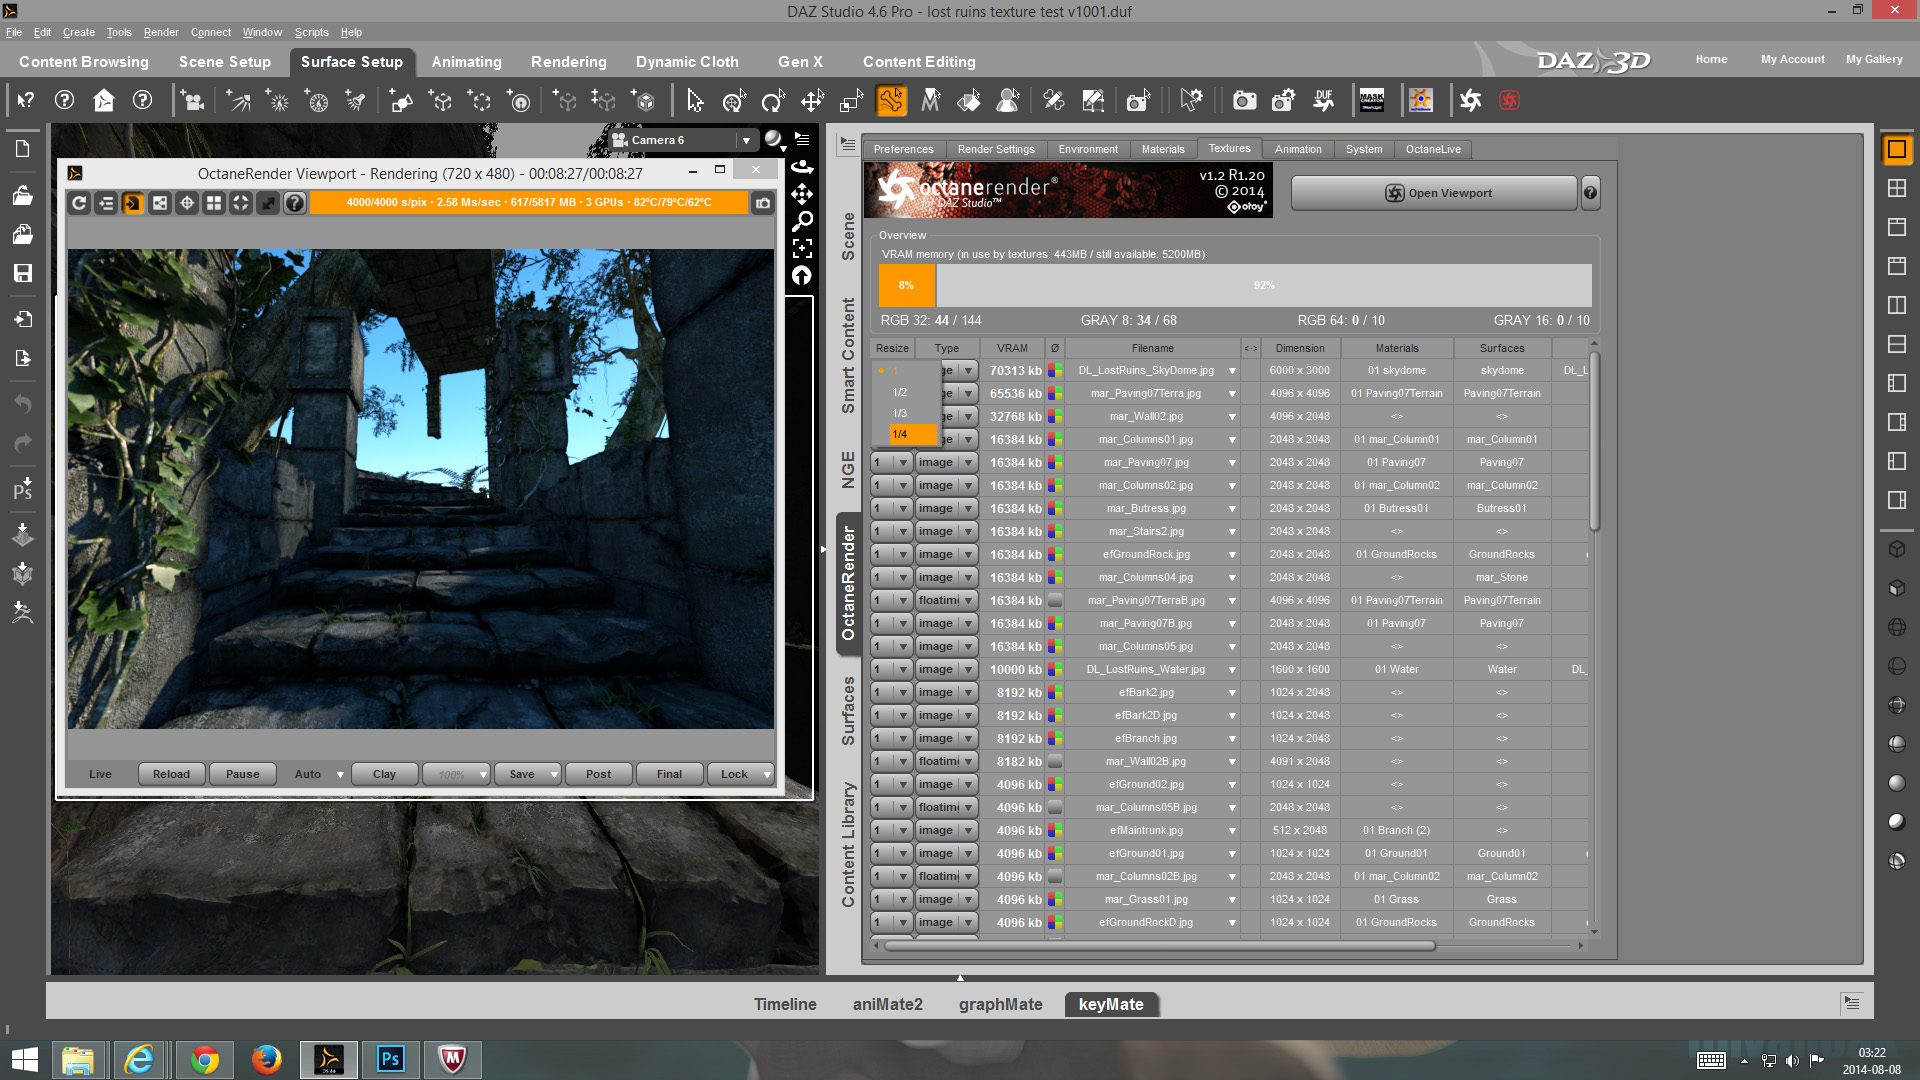The width and height of the screenshot is (1920, 1080).
Task: Expand the Save button dropdown arrow
Action: click(x=554, y=774)
